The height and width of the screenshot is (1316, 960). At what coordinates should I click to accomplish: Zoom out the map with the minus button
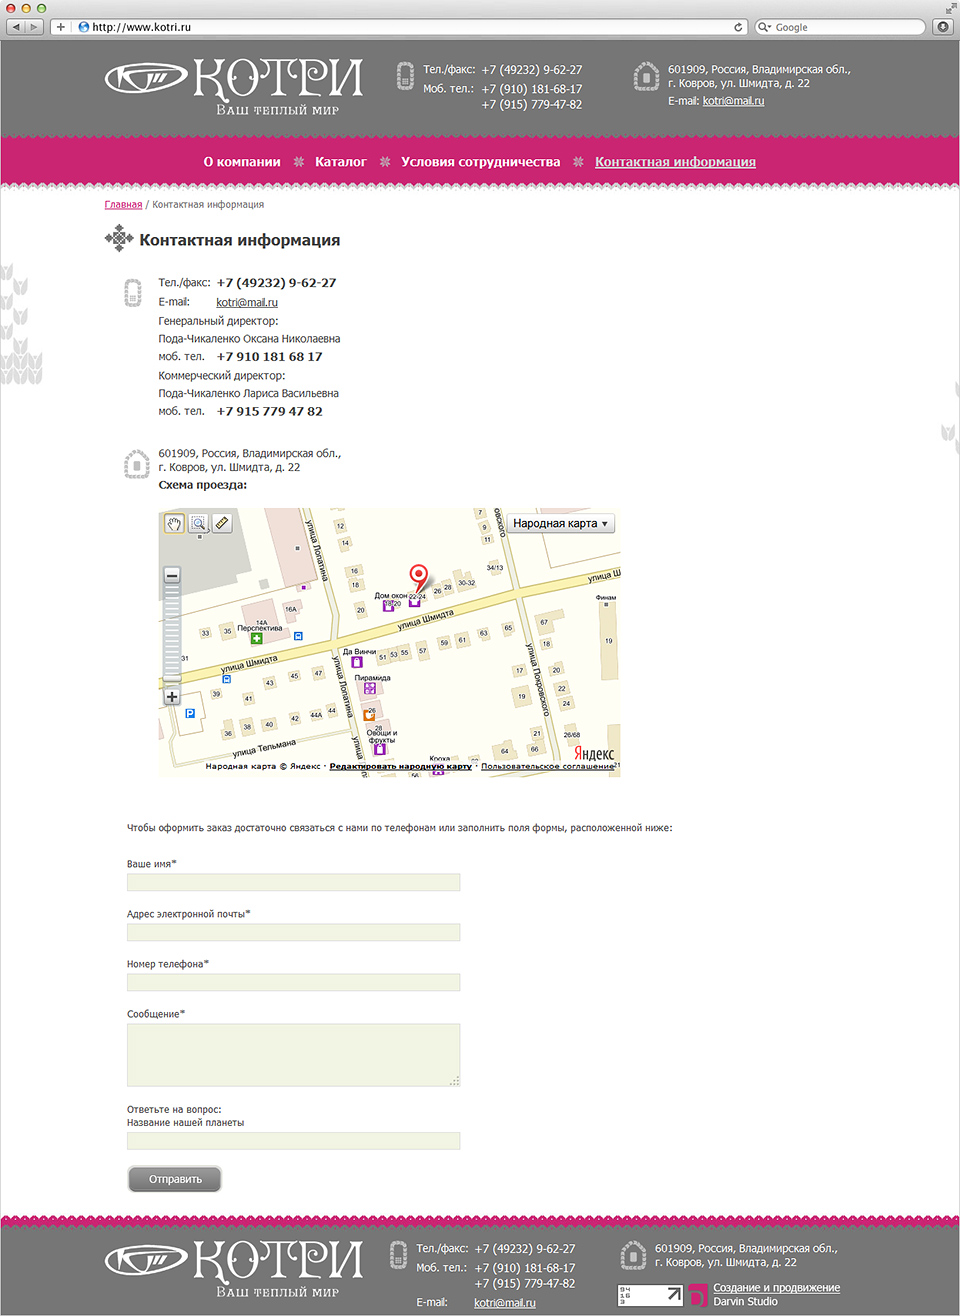pos(172,575)
